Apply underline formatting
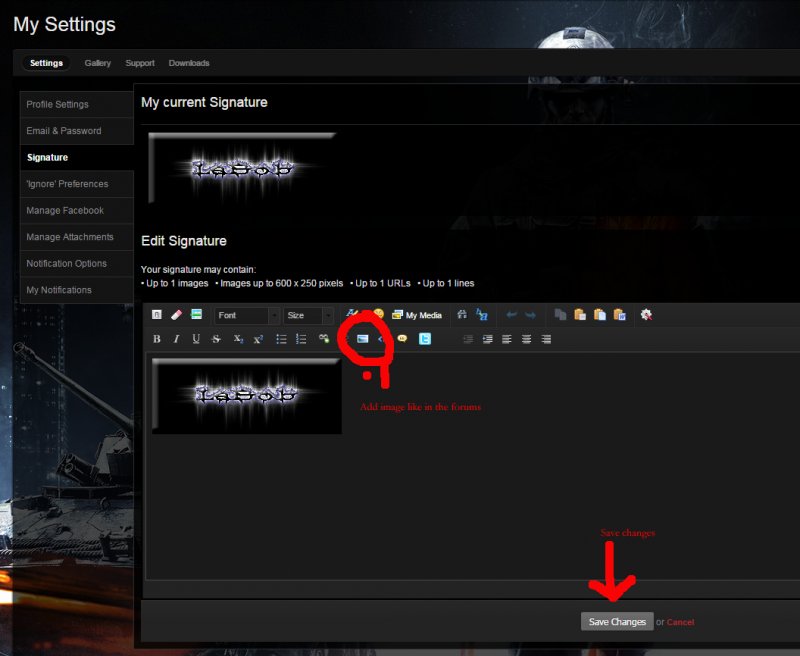 click(x=196, y=339)
